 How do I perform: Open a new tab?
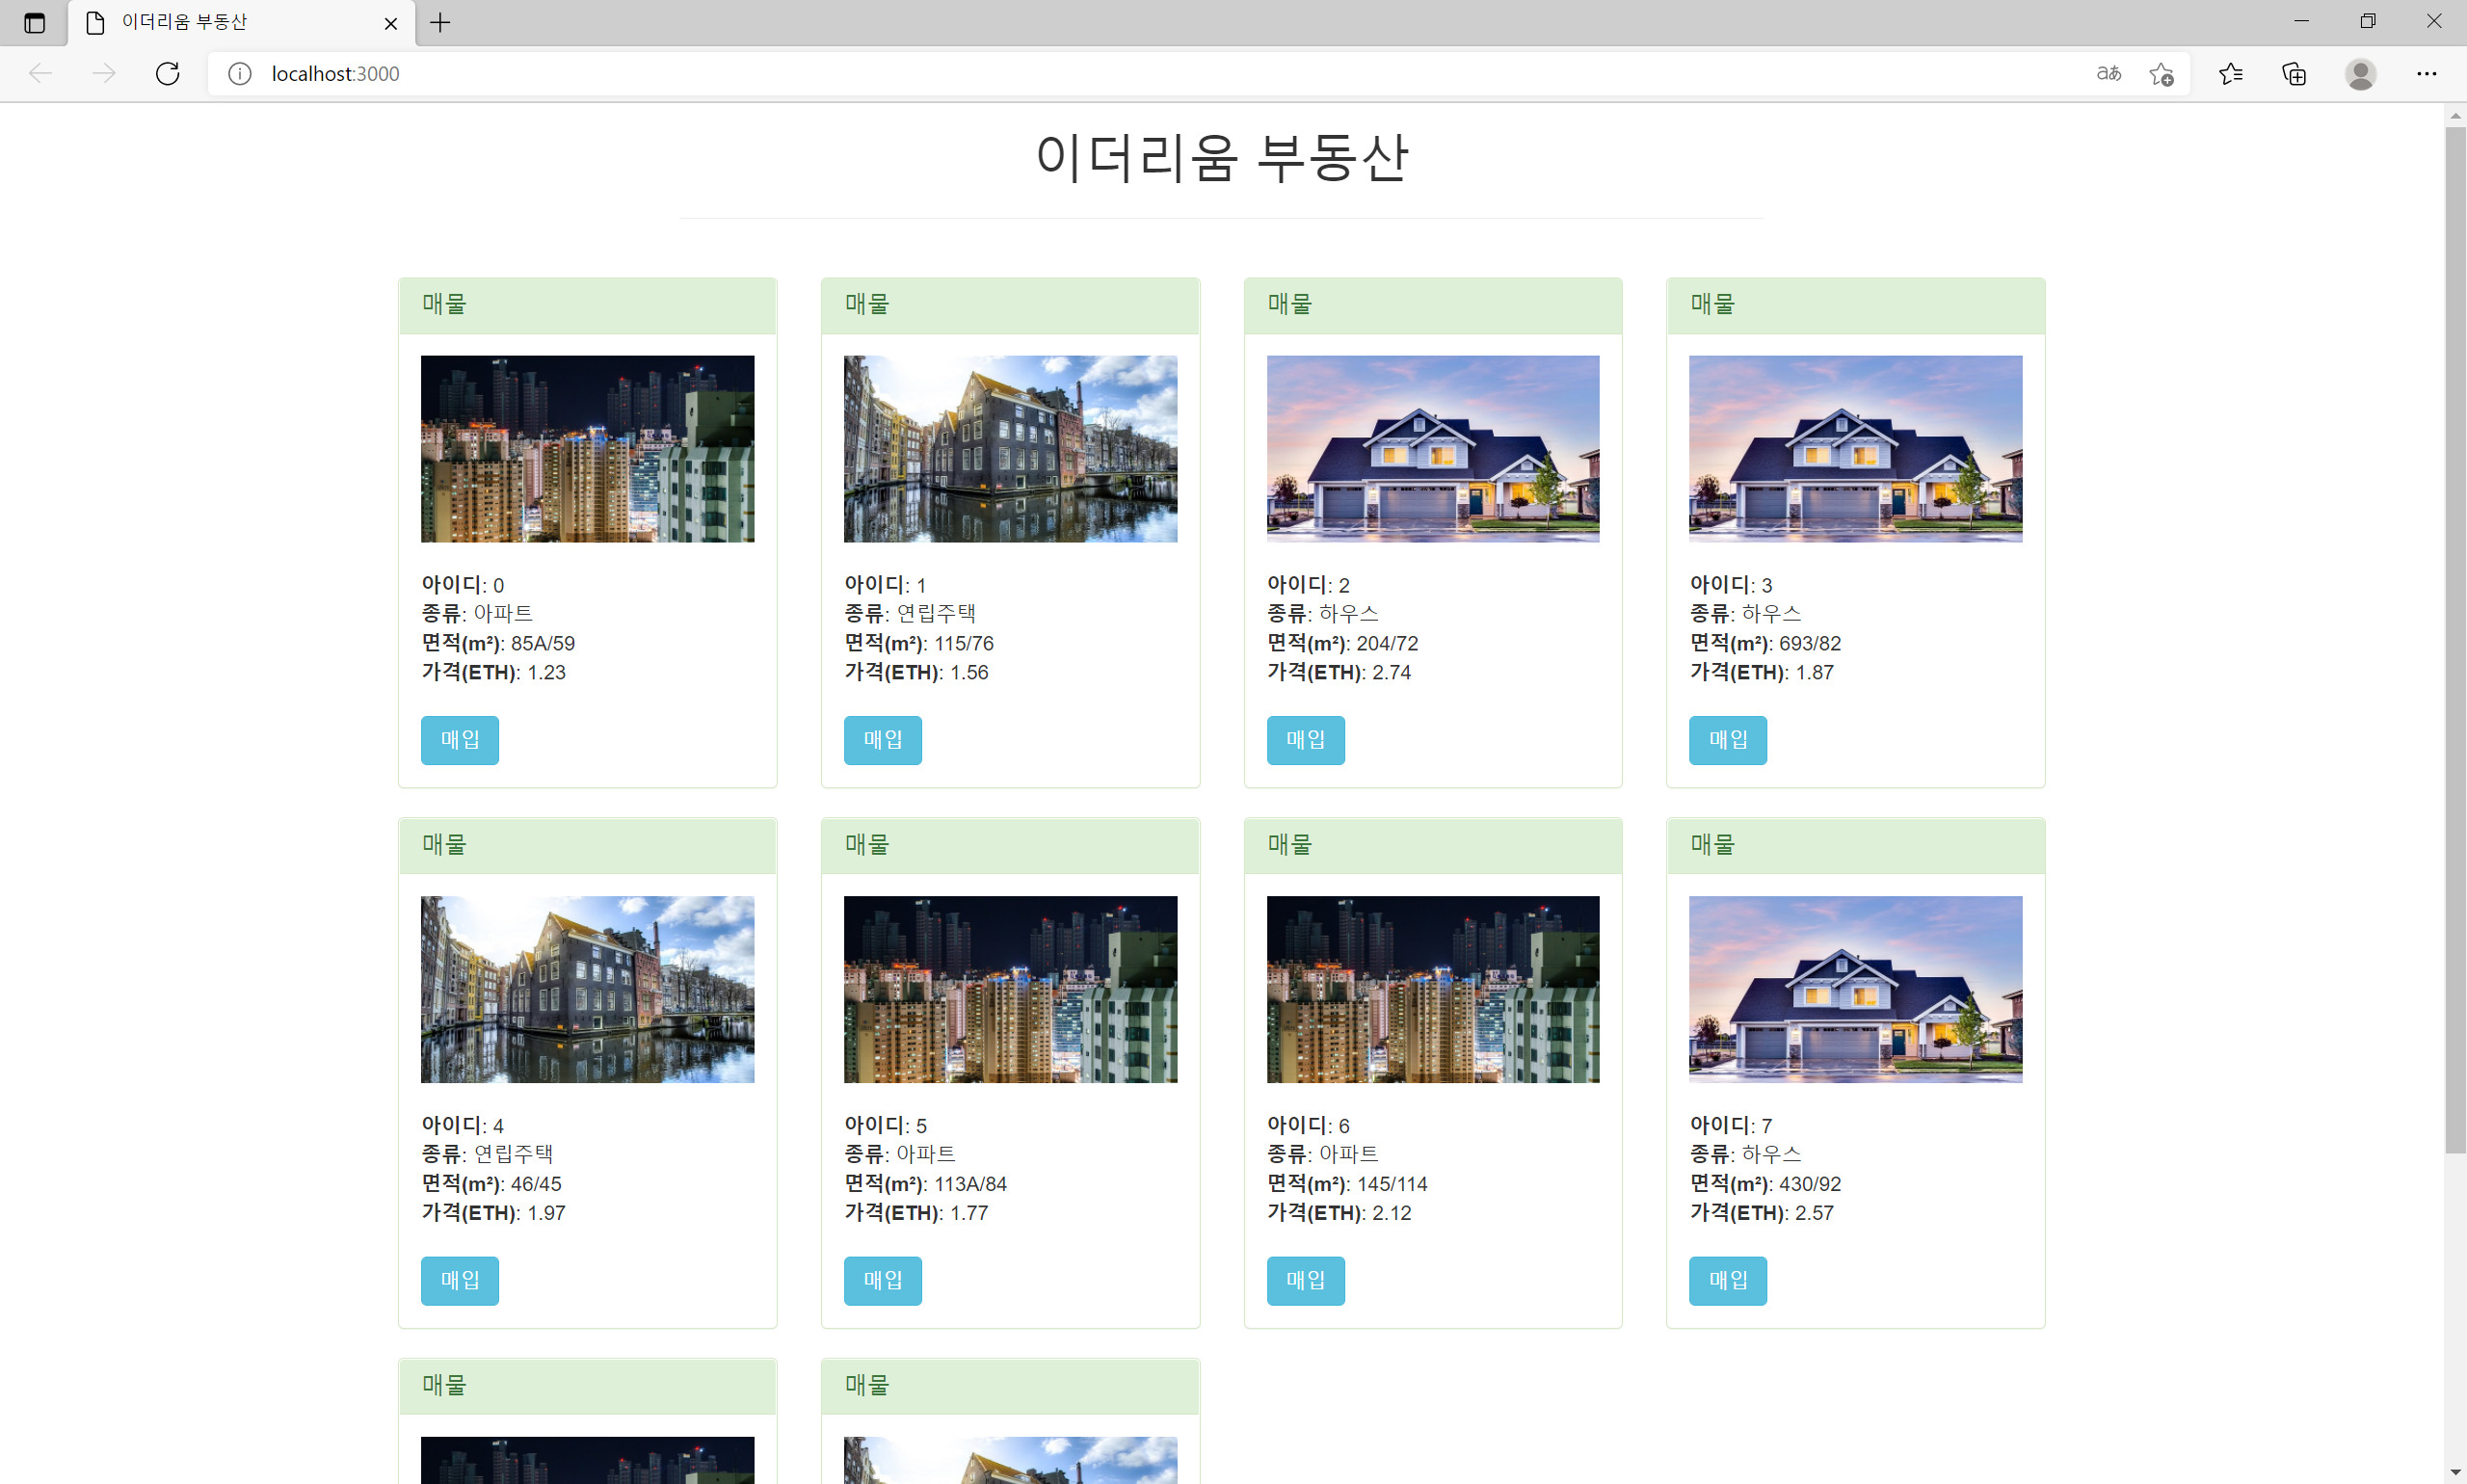(440, 22)
